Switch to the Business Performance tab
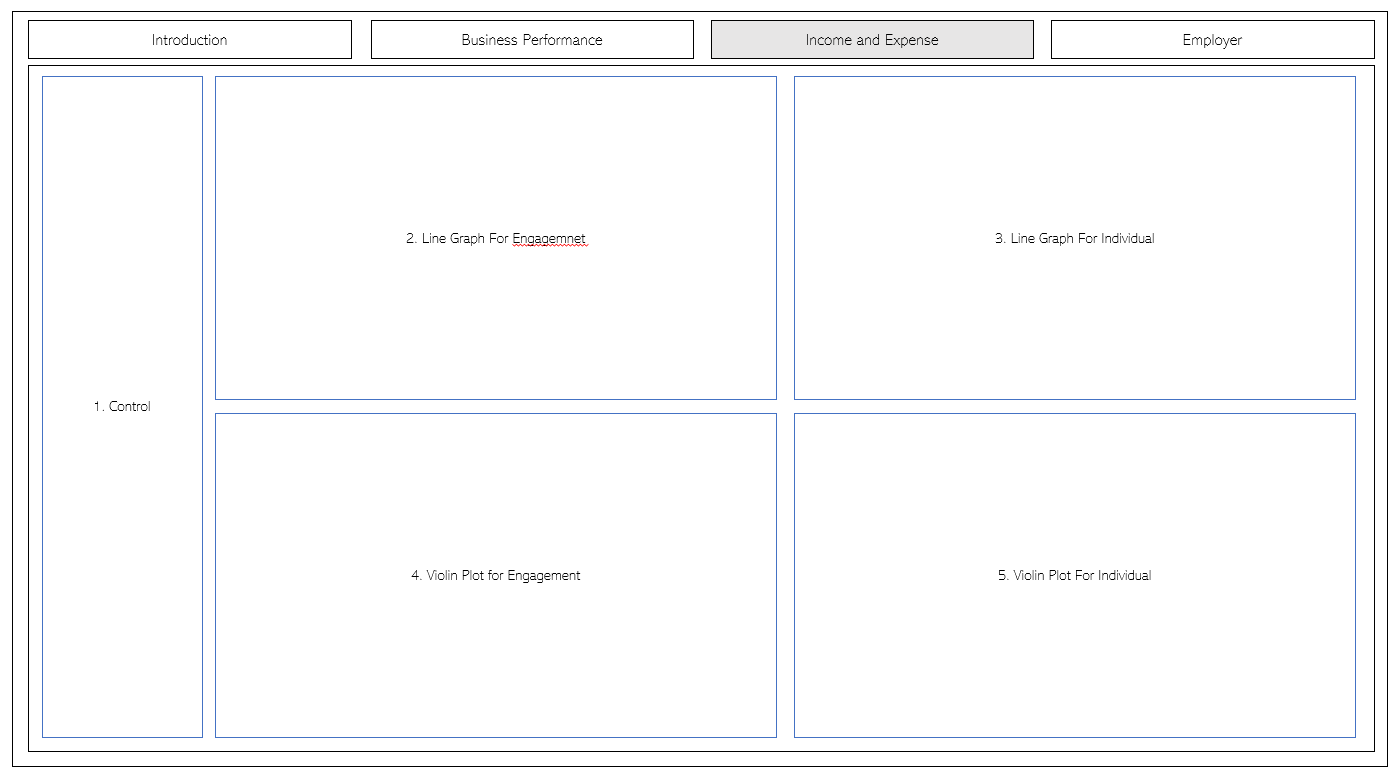The image size is (1399, 778). pyautogui.click(x=532, y=40)
